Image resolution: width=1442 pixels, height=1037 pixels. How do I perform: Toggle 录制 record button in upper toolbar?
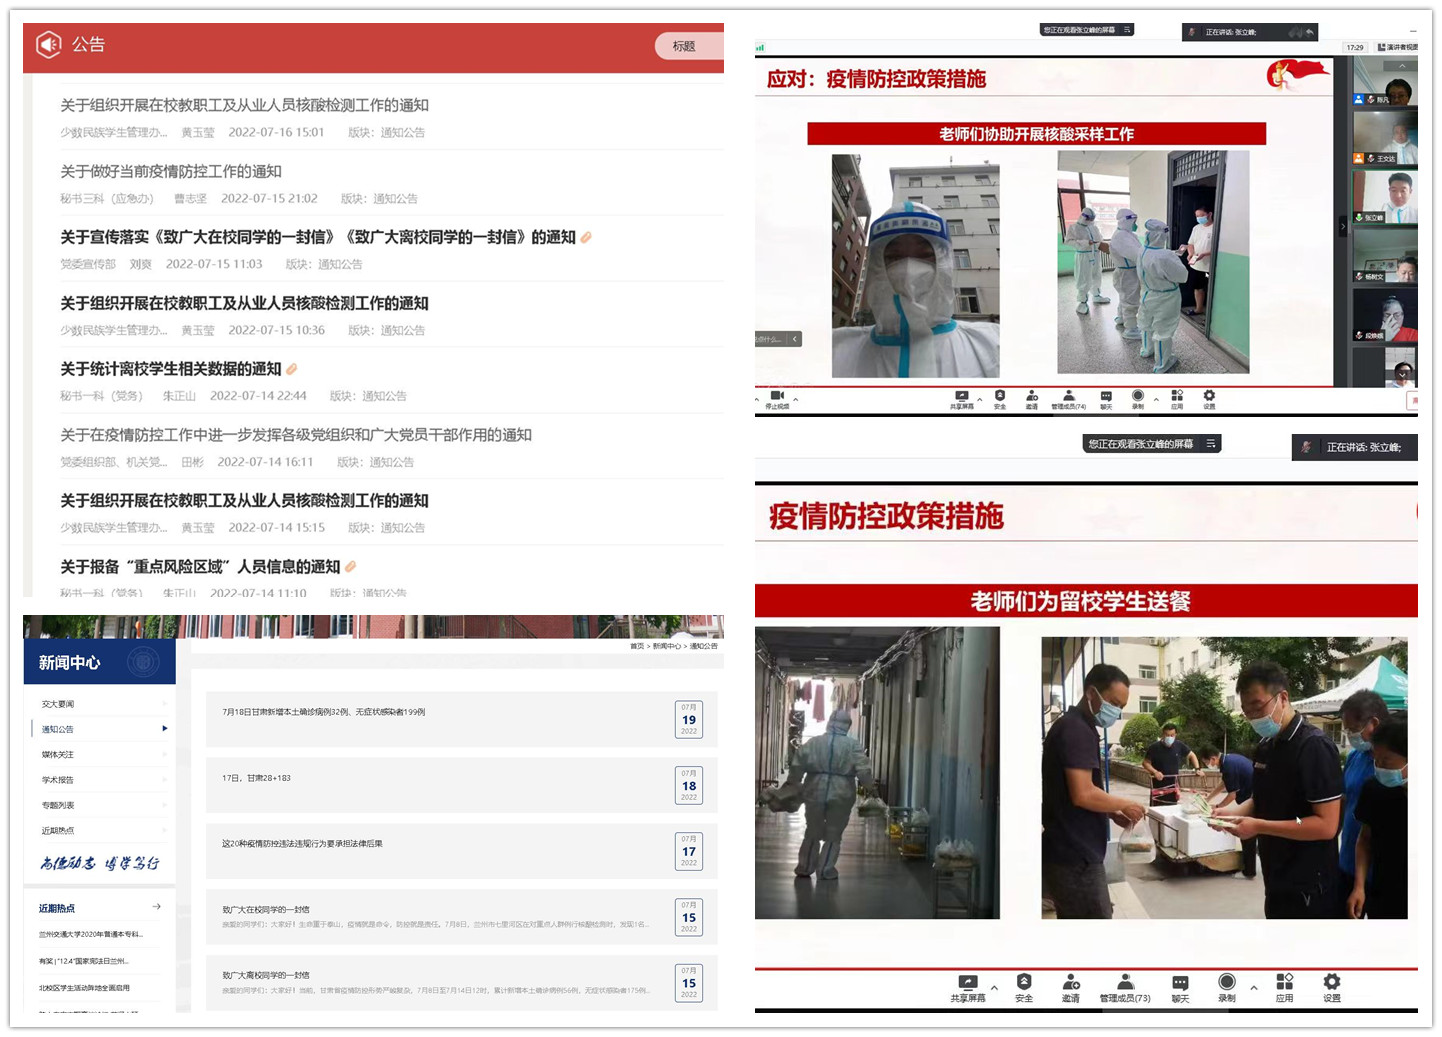pos(1138,396)
